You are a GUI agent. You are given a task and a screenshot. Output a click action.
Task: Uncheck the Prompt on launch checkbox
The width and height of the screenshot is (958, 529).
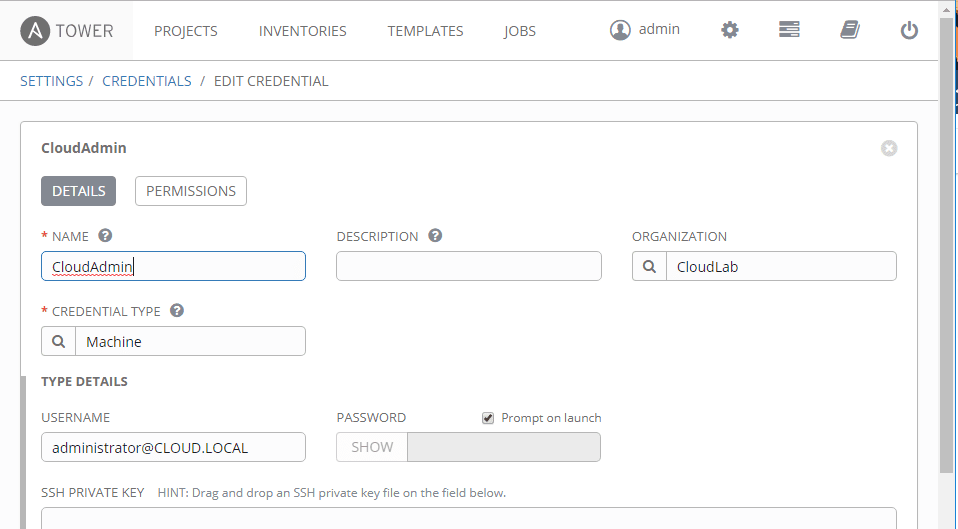488,418
